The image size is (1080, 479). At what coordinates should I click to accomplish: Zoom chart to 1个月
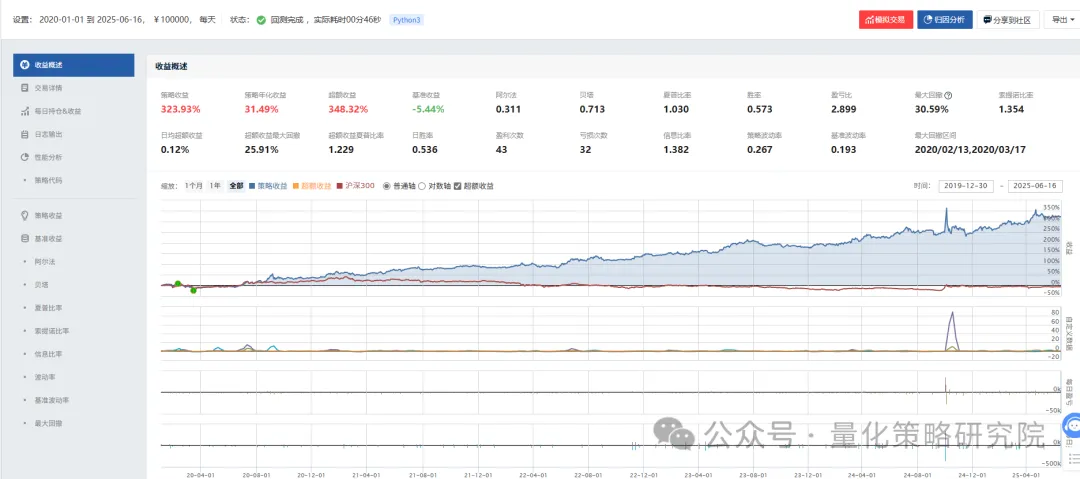(194, 186)
